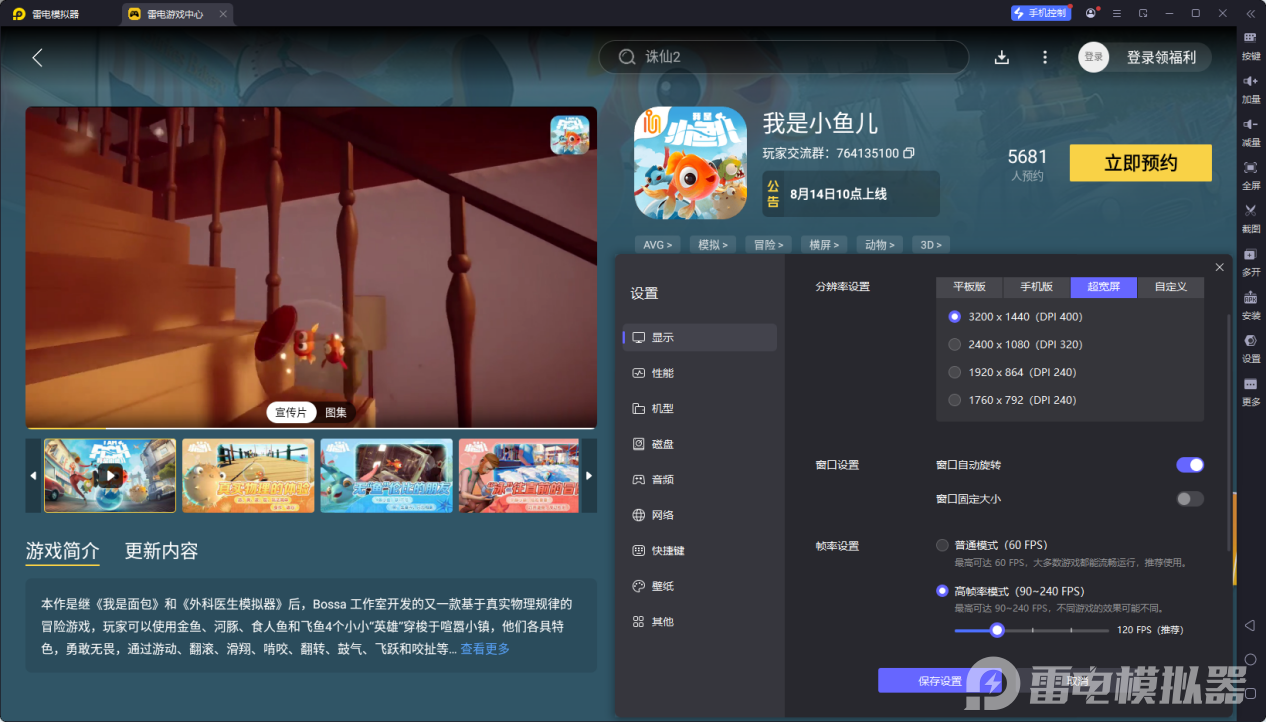
Task: Open the download manager icon
Action: pos(1001,57)
